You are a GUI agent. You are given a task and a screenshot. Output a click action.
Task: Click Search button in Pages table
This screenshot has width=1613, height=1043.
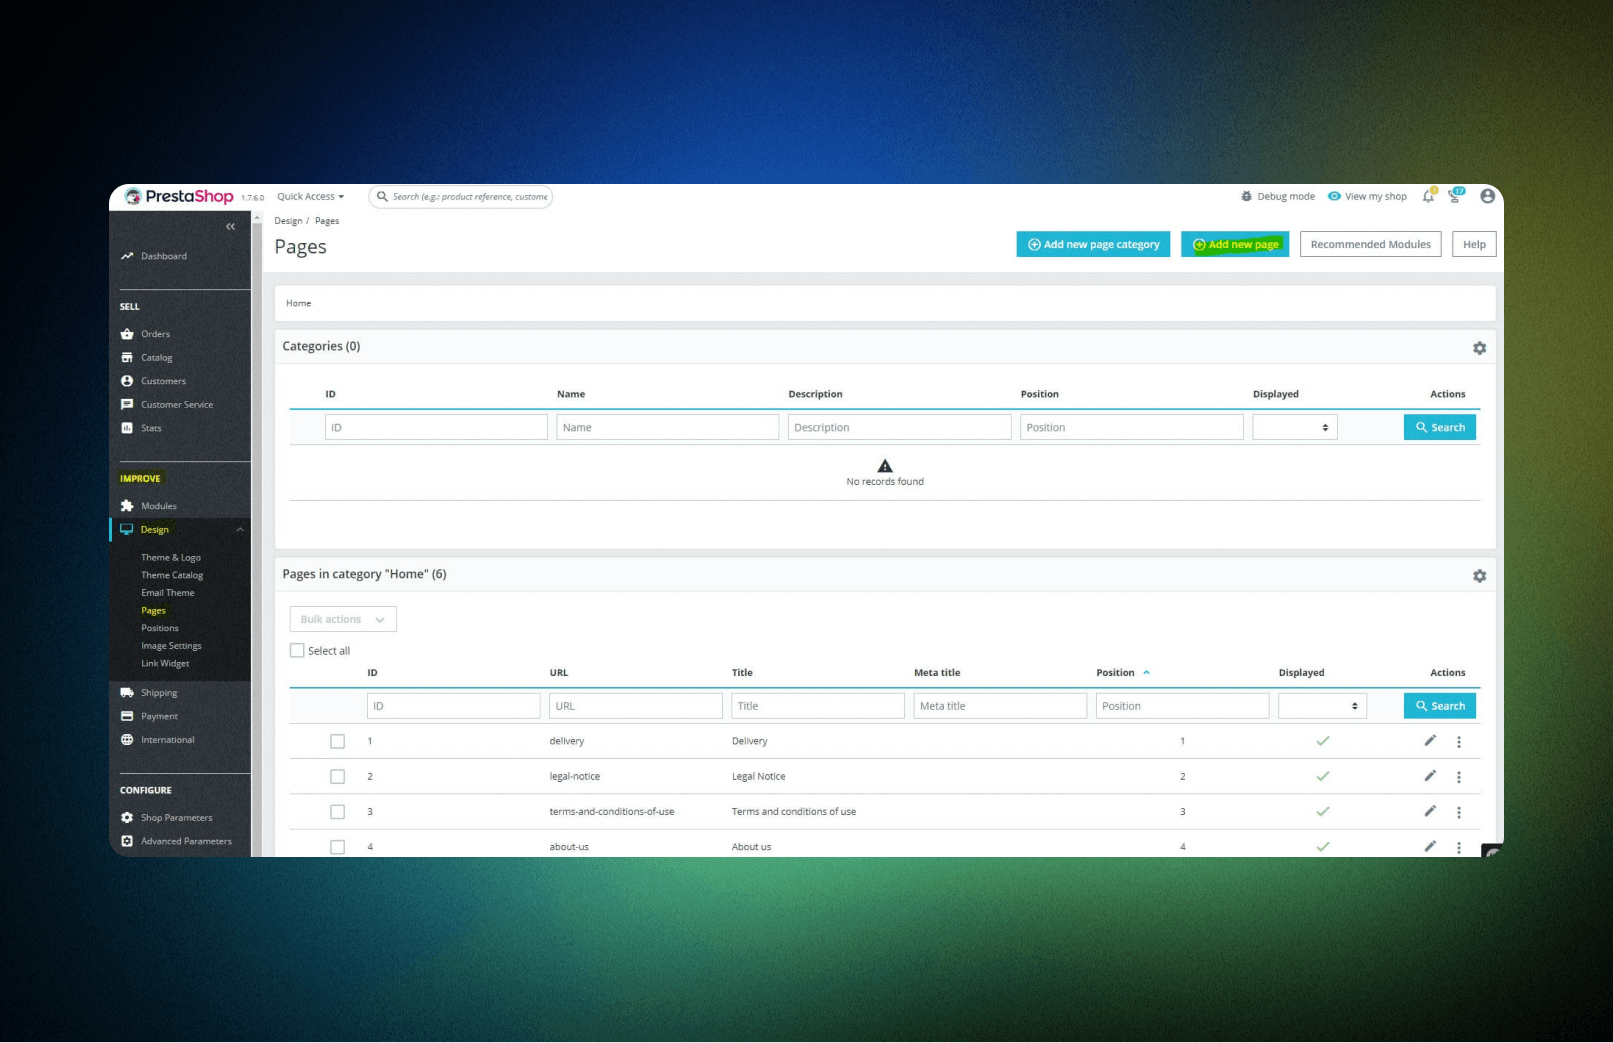(1440, 706)
